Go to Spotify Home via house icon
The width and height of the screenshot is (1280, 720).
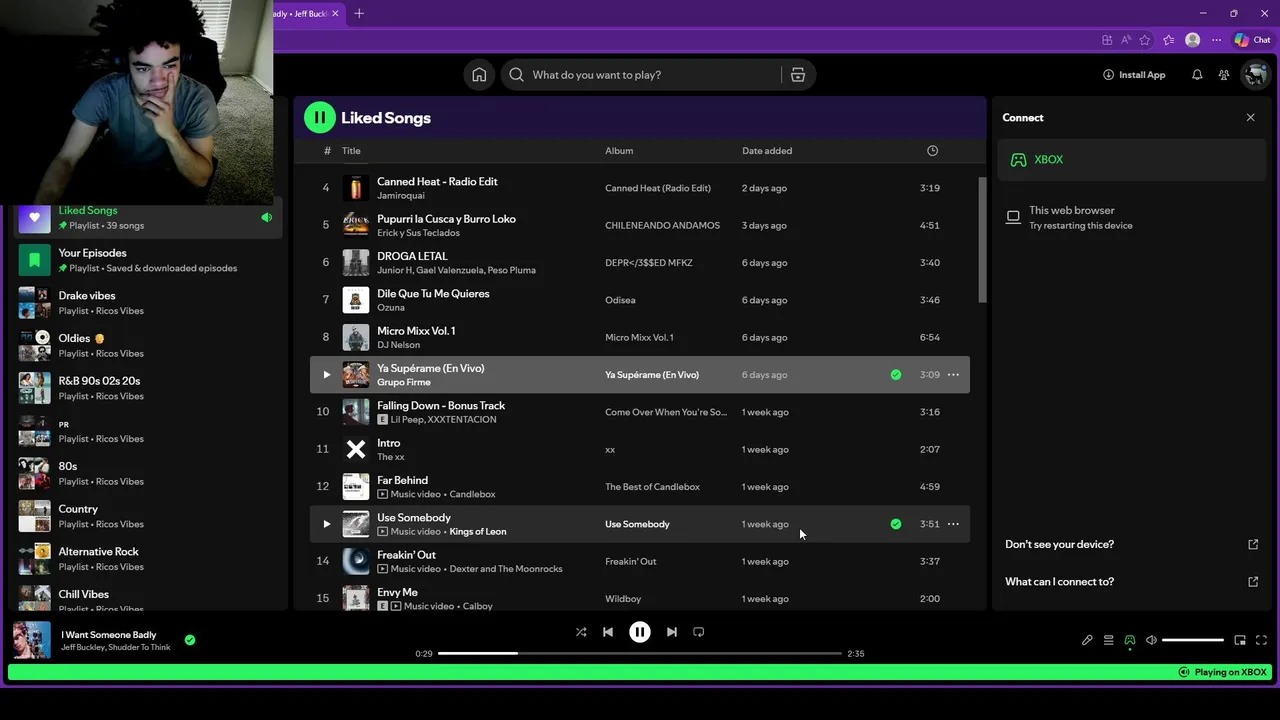(x=479, y=75)
